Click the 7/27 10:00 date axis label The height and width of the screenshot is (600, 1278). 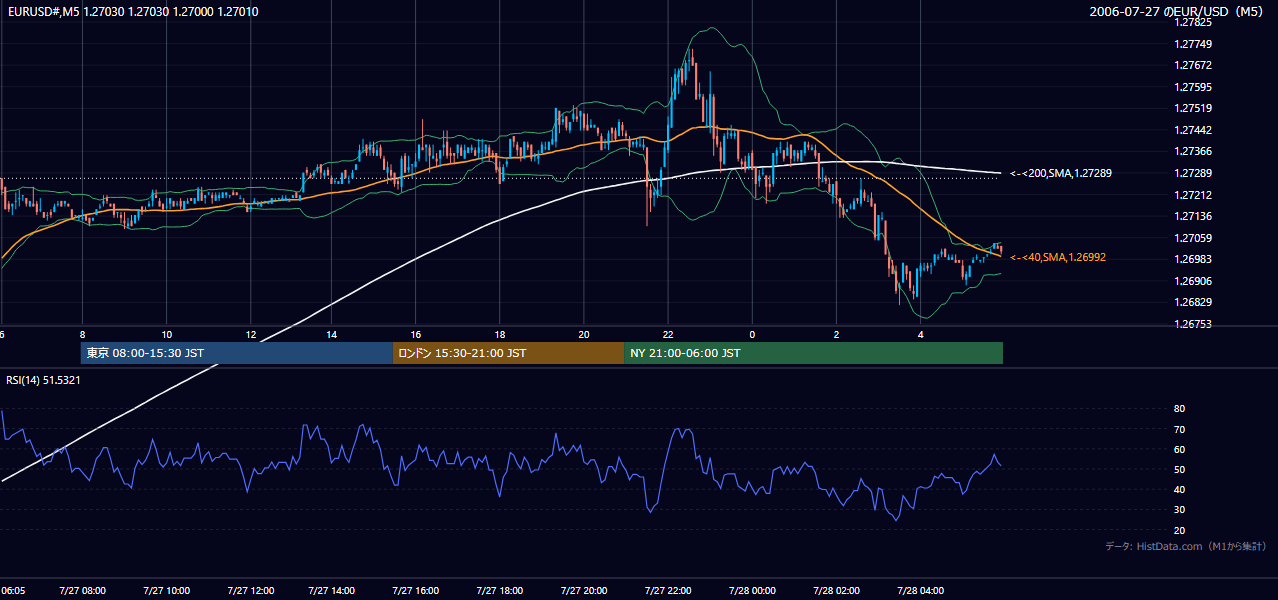point(167,591)
